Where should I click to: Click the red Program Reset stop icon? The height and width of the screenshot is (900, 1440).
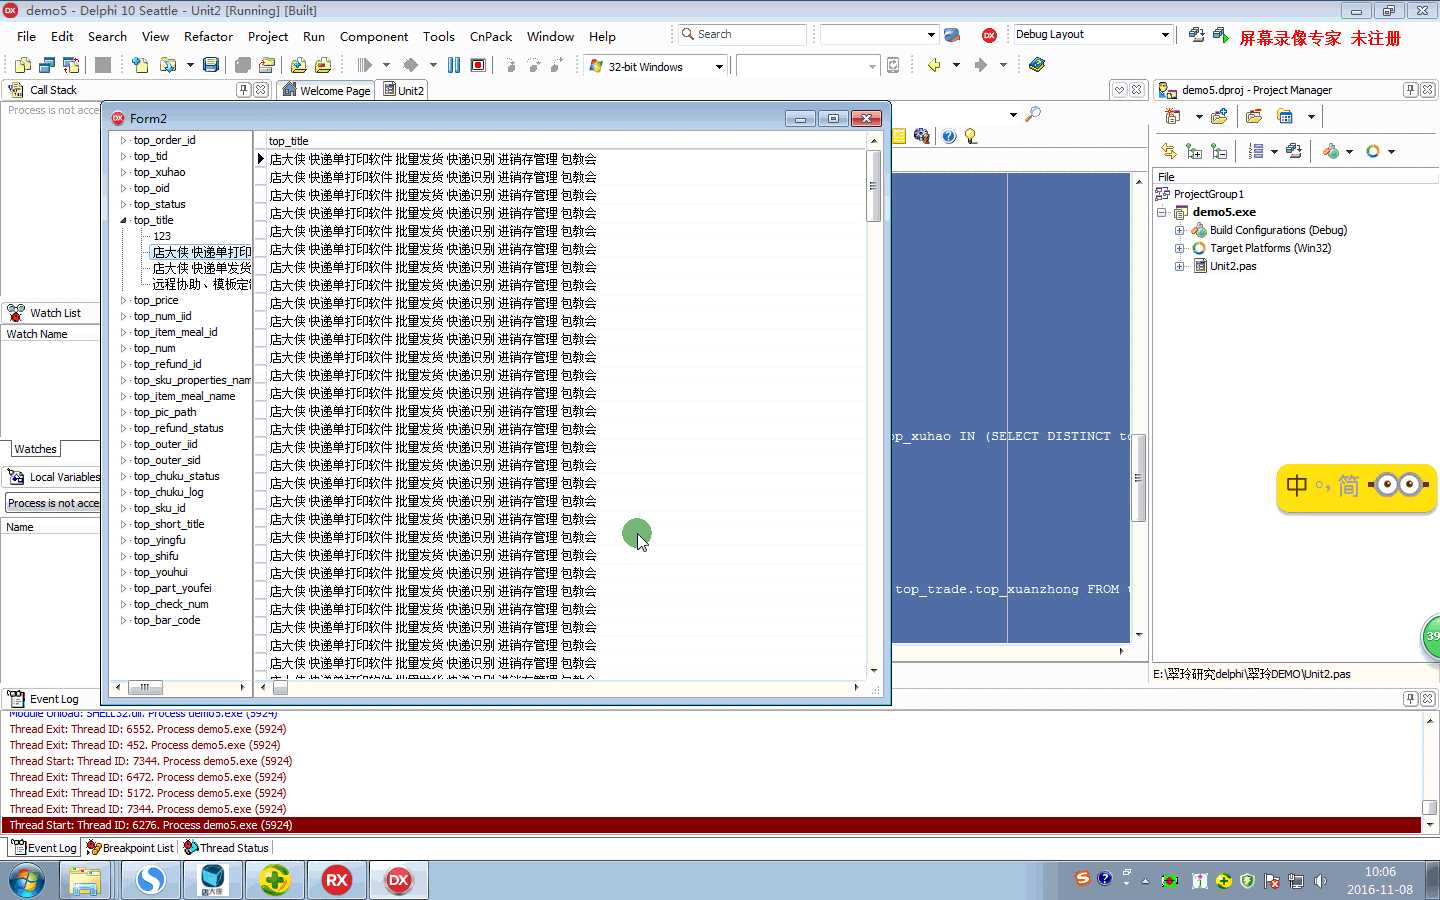478,65
